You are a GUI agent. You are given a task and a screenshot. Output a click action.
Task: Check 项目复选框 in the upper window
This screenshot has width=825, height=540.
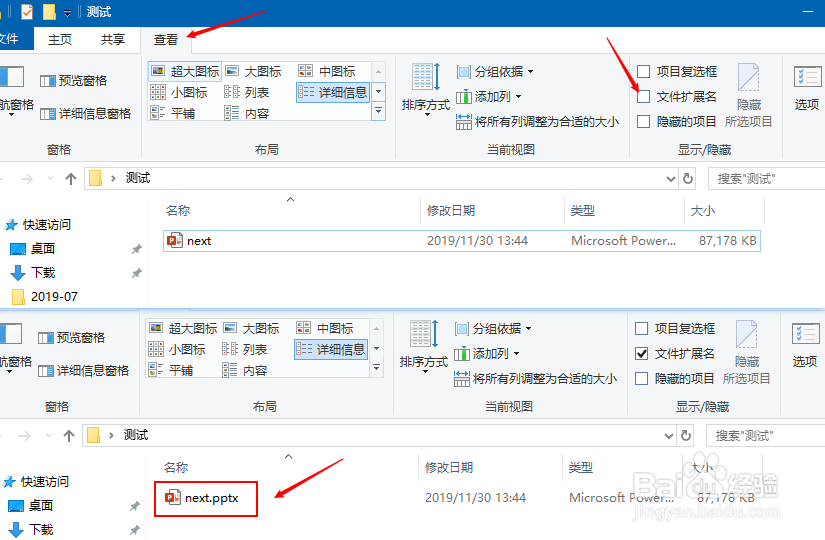click(x=643, y=71)
